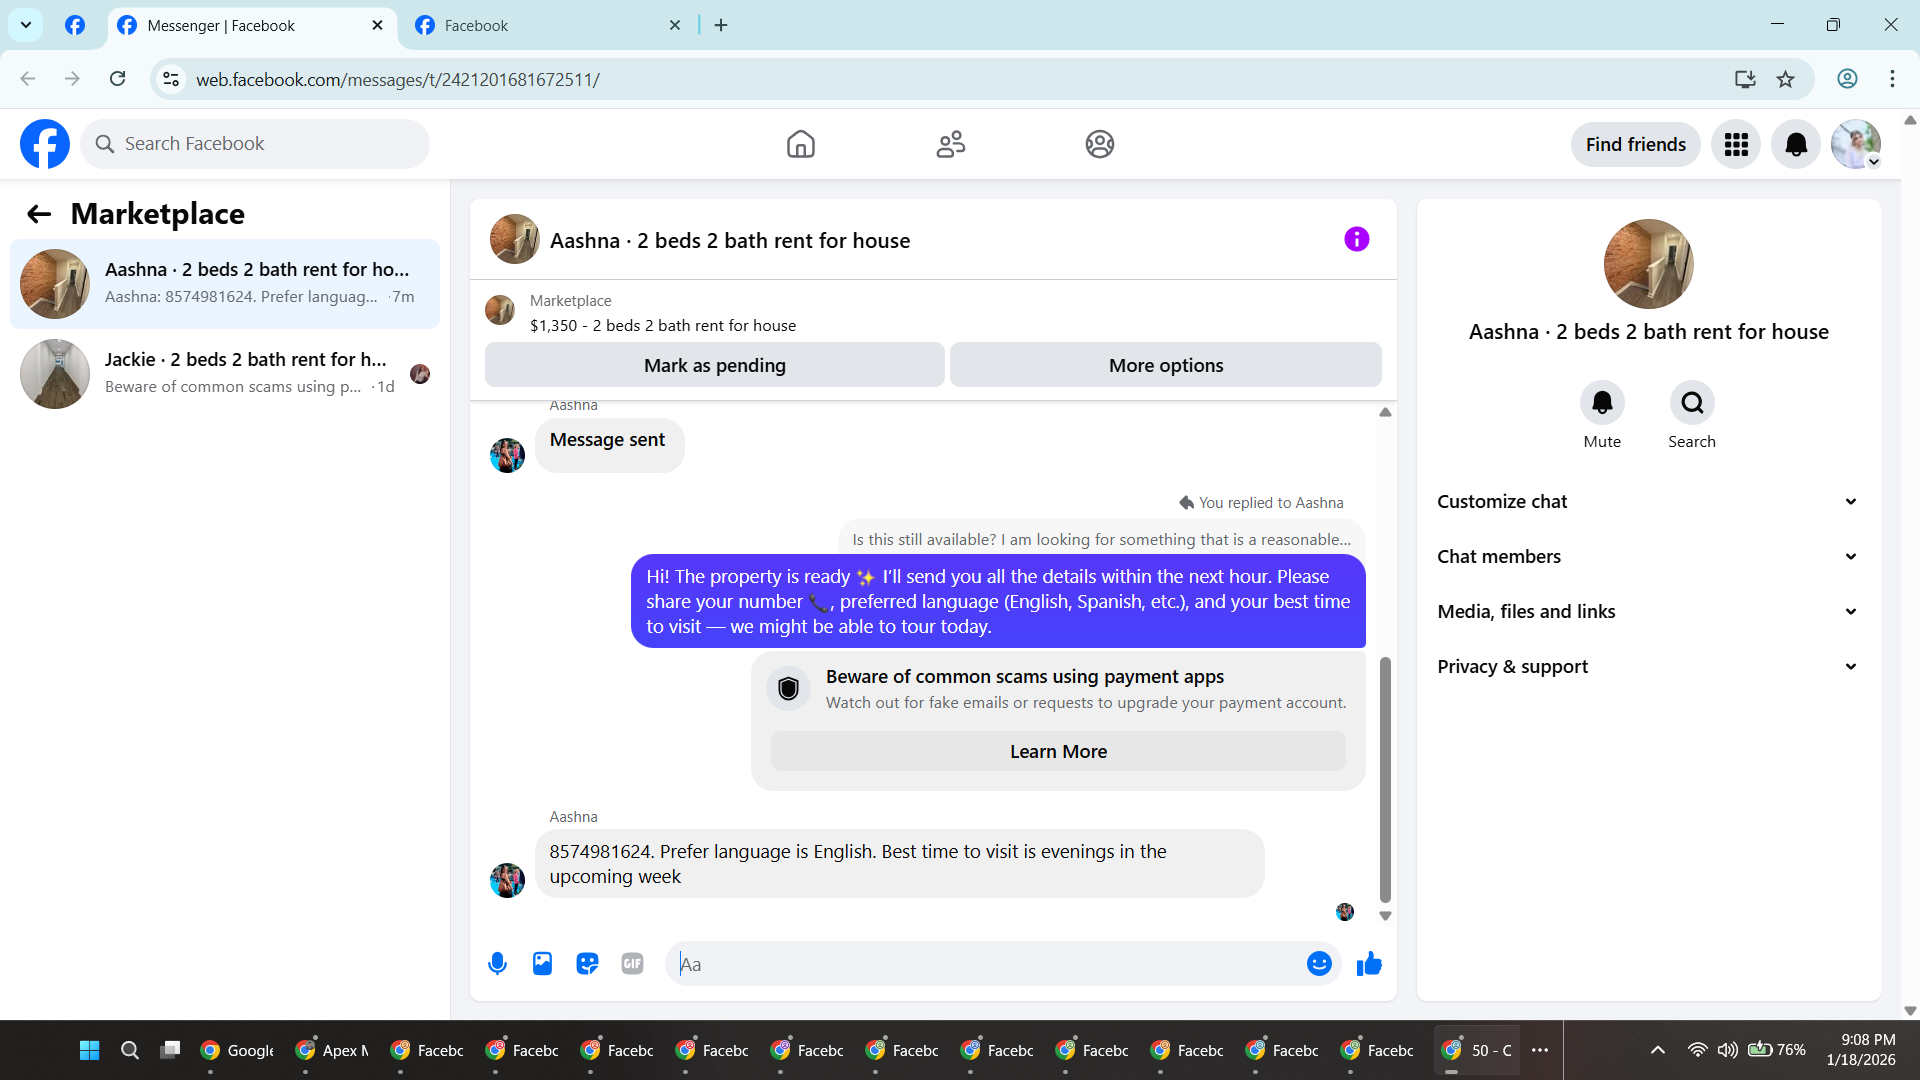
Task: Click the chat messages vertical scrollbar
Action: point(1385,780)
